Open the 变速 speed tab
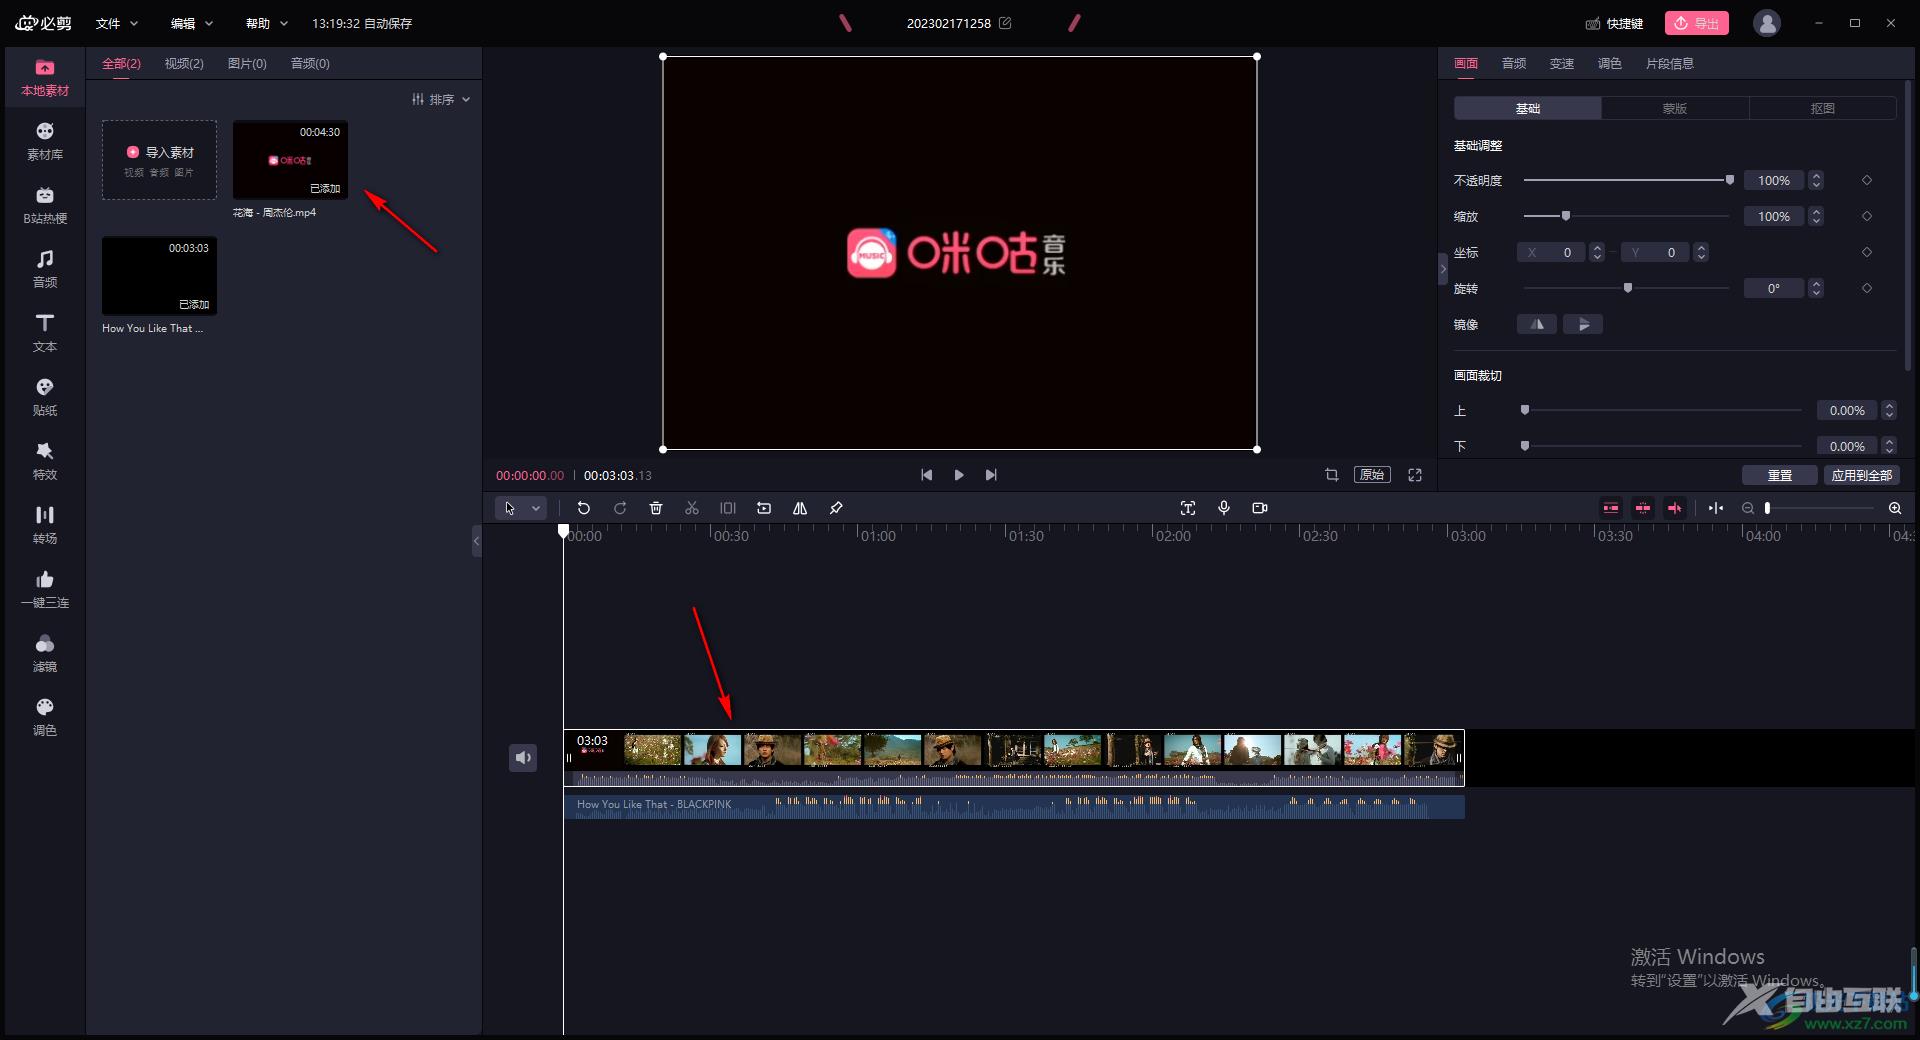This screenshot has height=1040, width=1920. click(1562, 63)
